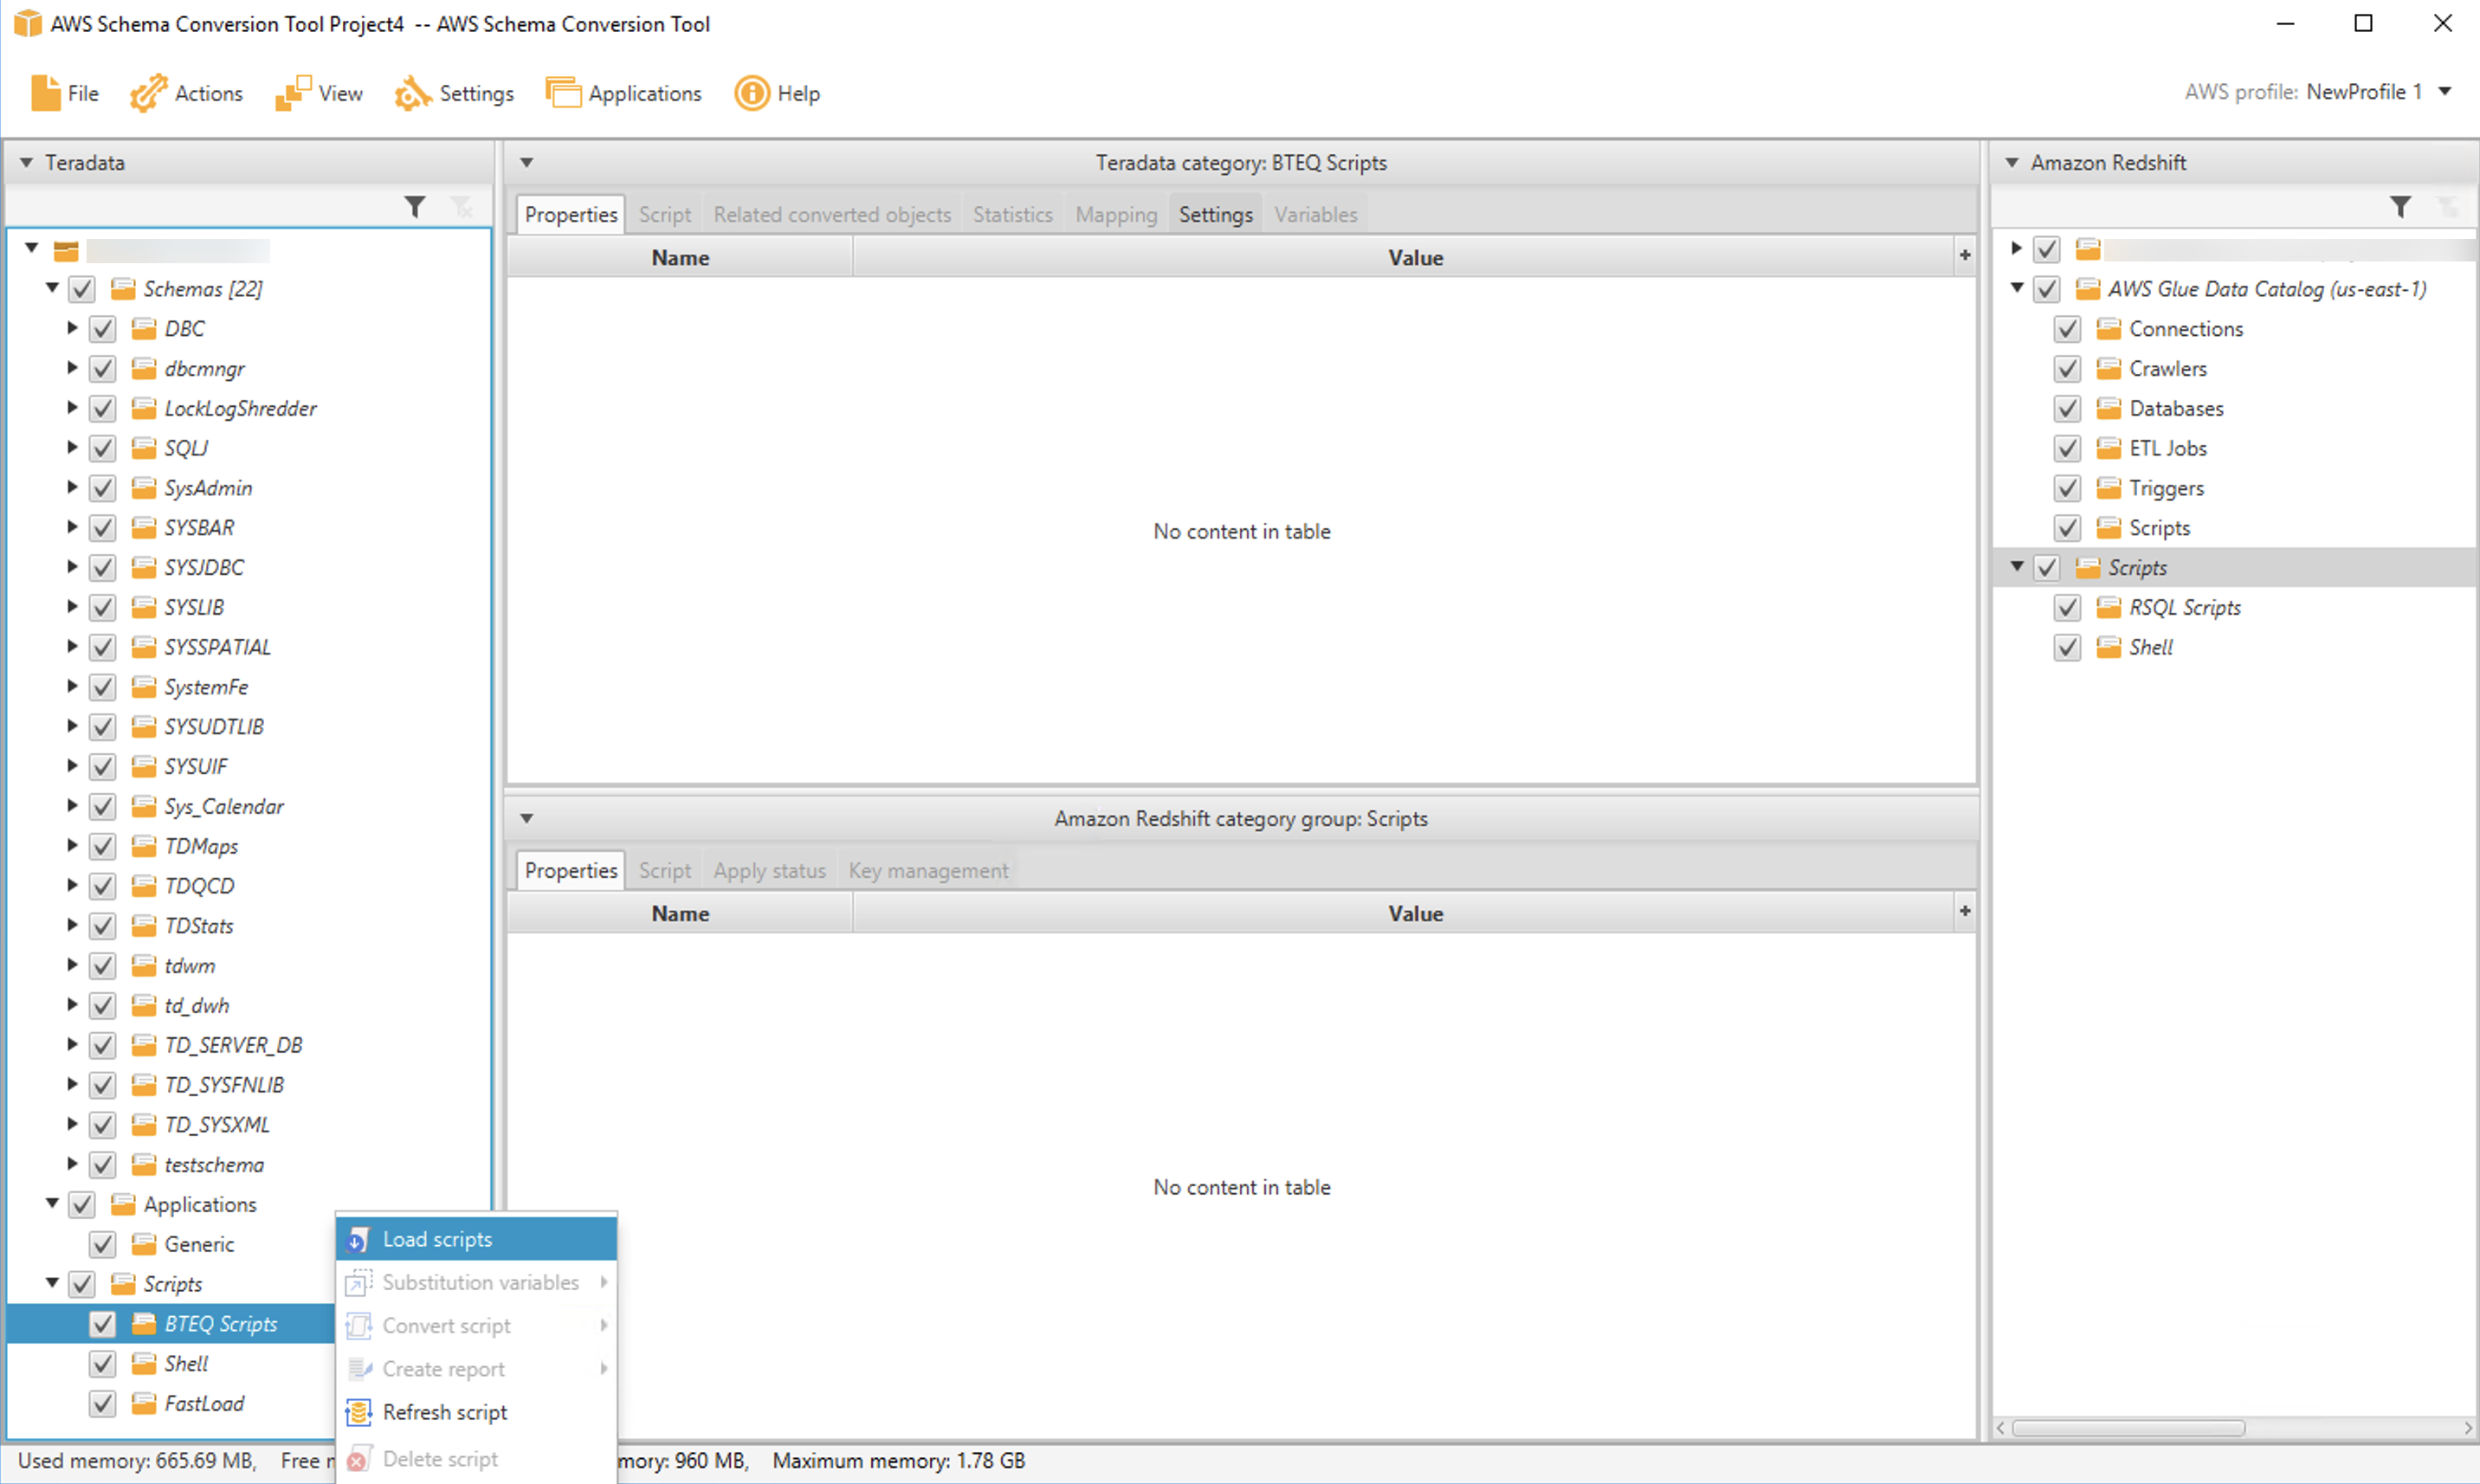Uncheck the DBC schema checkbox
Screen dimensions: 2480x1484
(x=103, y=329)
